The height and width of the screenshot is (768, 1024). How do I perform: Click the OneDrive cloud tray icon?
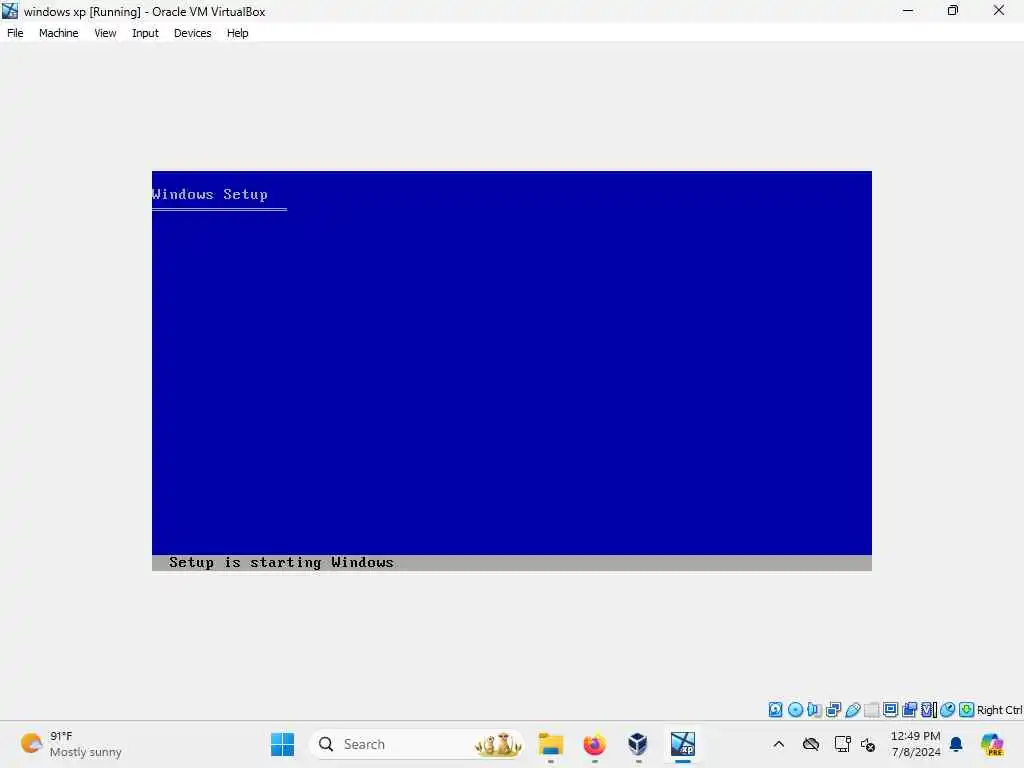pos(811,744)
